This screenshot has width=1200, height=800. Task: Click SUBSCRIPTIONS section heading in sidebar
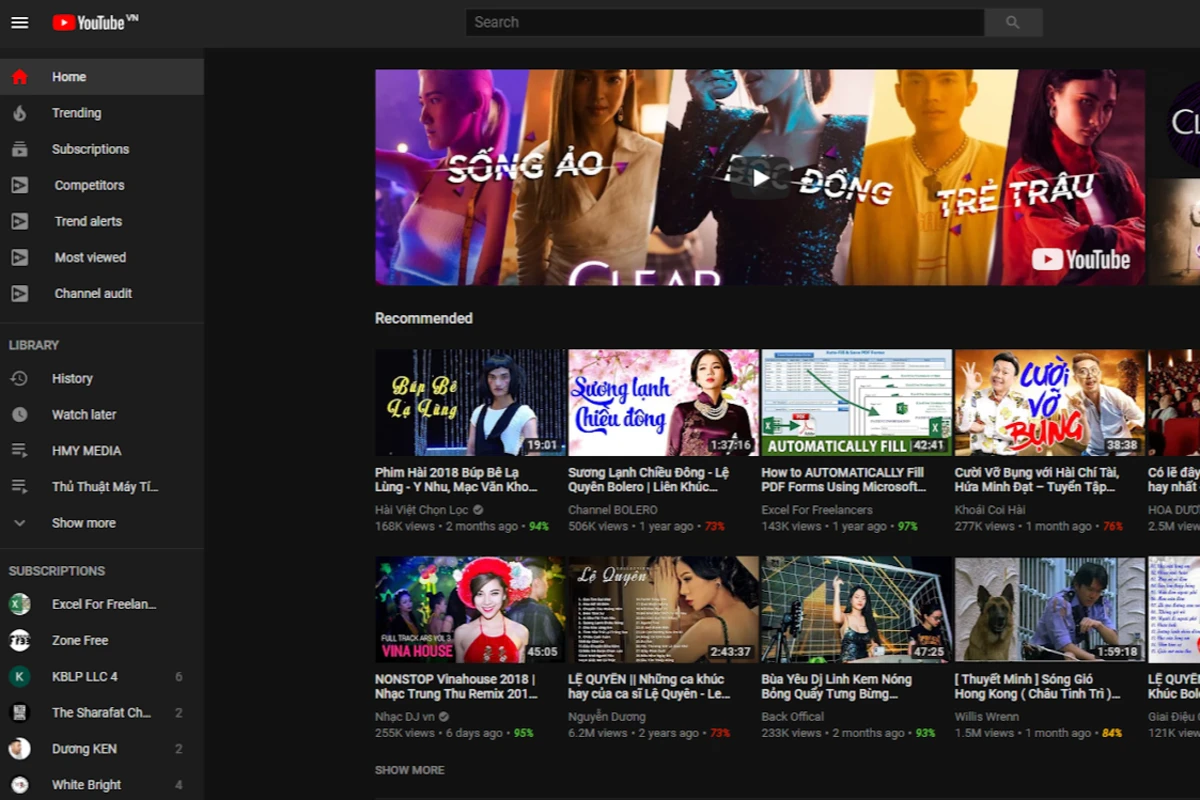coord(57,571)
